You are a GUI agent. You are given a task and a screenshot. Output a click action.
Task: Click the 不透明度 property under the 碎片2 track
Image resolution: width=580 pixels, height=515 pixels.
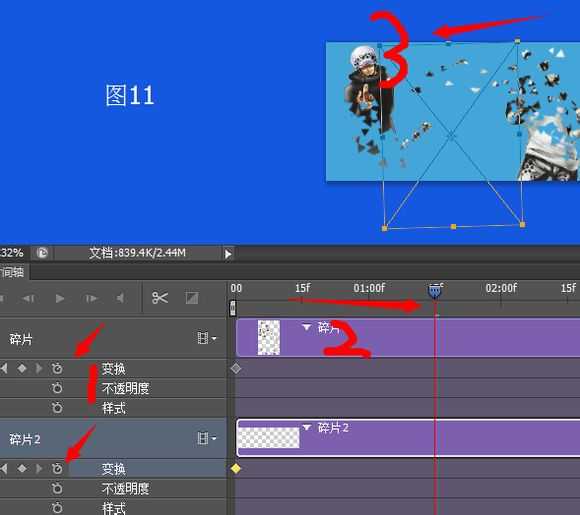coord(125,489)
